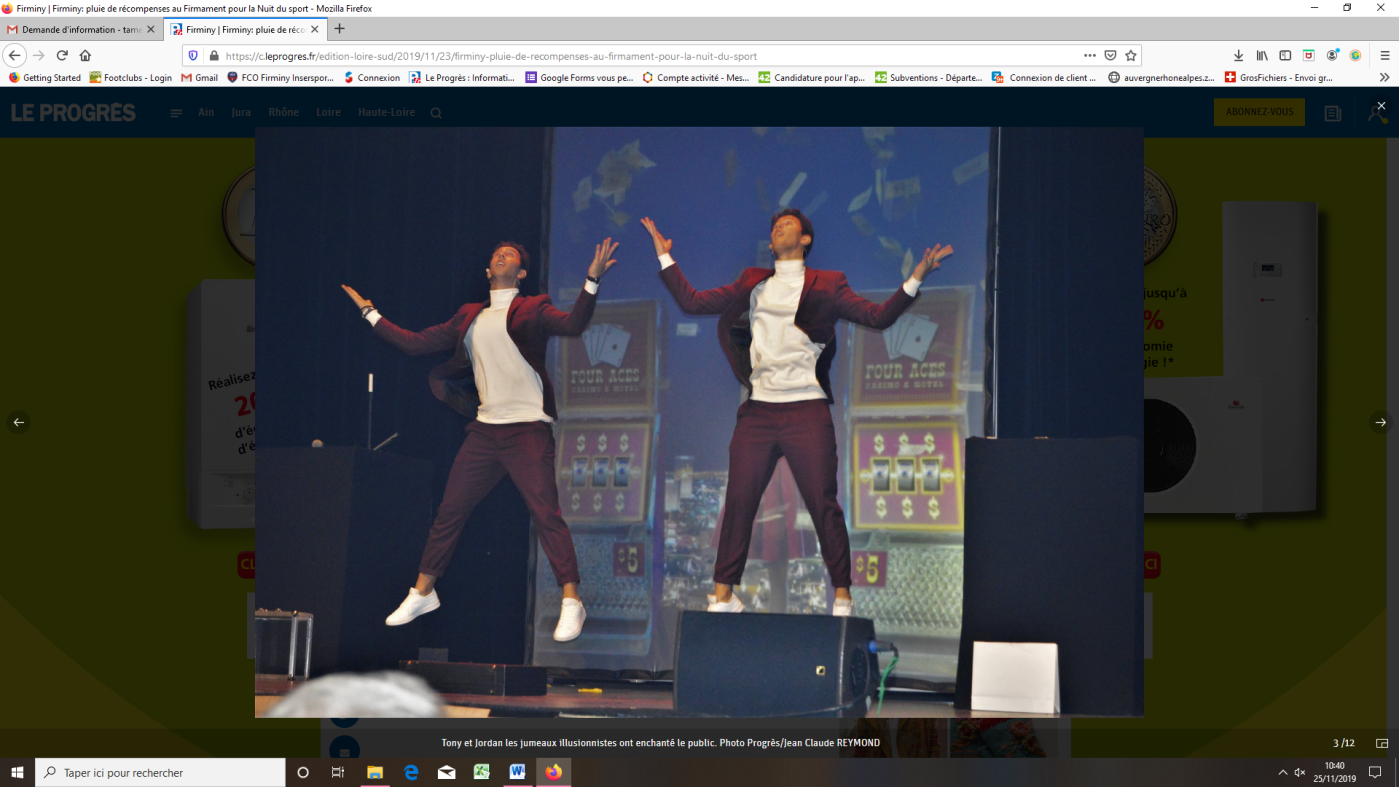The height and width of the screenshot is (787, 1399).
Task: Open the Gmail bookmark
Action: pos(199,77)
